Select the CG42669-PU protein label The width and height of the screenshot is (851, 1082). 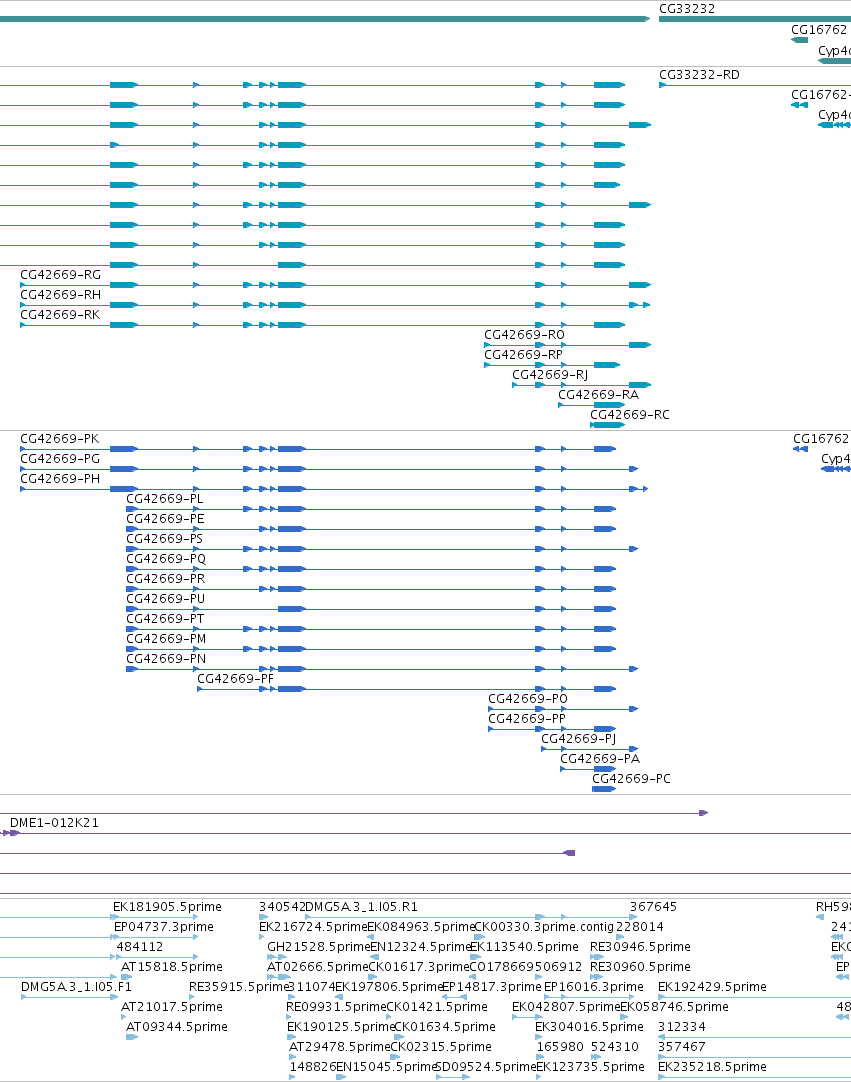[x=166, y=599]
